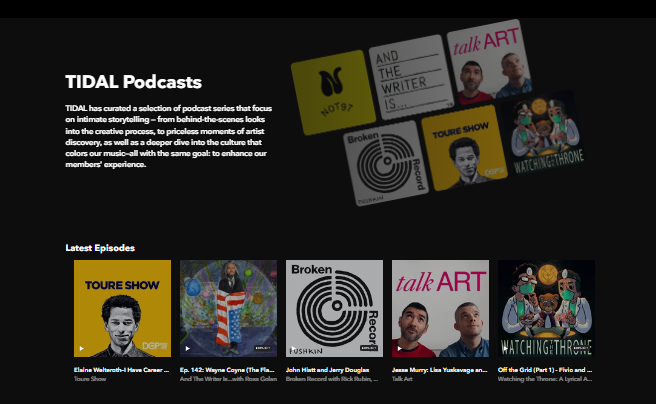Viewport: 656px width, 404px height.
Task: Open episode title Elaine Welteroth-I Have Career
Action: click(121, 370)
